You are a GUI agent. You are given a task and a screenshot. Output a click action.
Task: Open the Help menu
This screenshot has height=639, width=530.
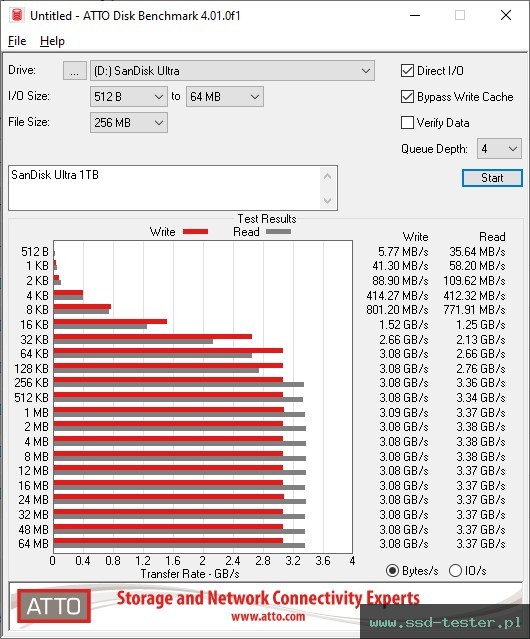click(52, 41)
